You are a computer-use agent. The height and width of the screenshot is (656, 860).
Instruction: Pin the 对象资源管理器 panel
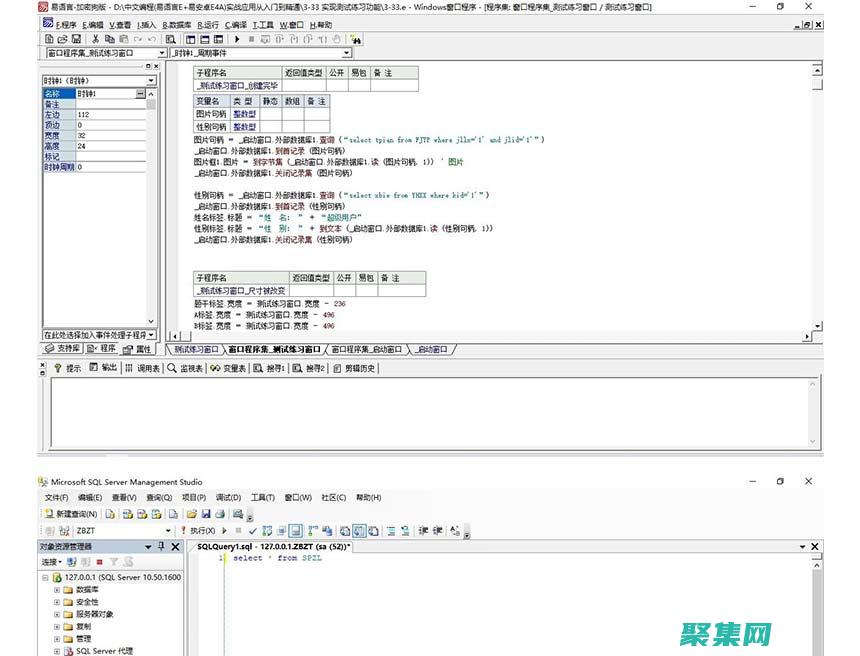(x=161, y=546)
